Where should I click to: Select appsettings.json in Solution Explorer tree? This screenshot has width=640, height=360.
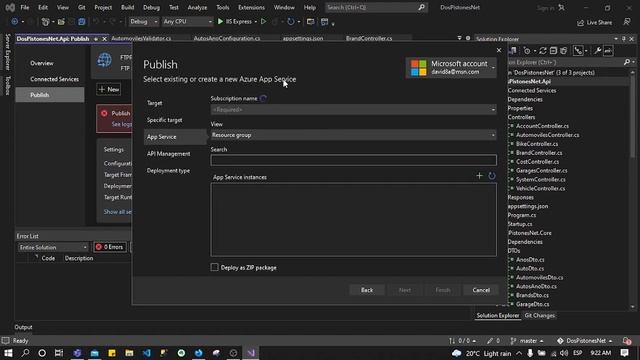point(528,206)
